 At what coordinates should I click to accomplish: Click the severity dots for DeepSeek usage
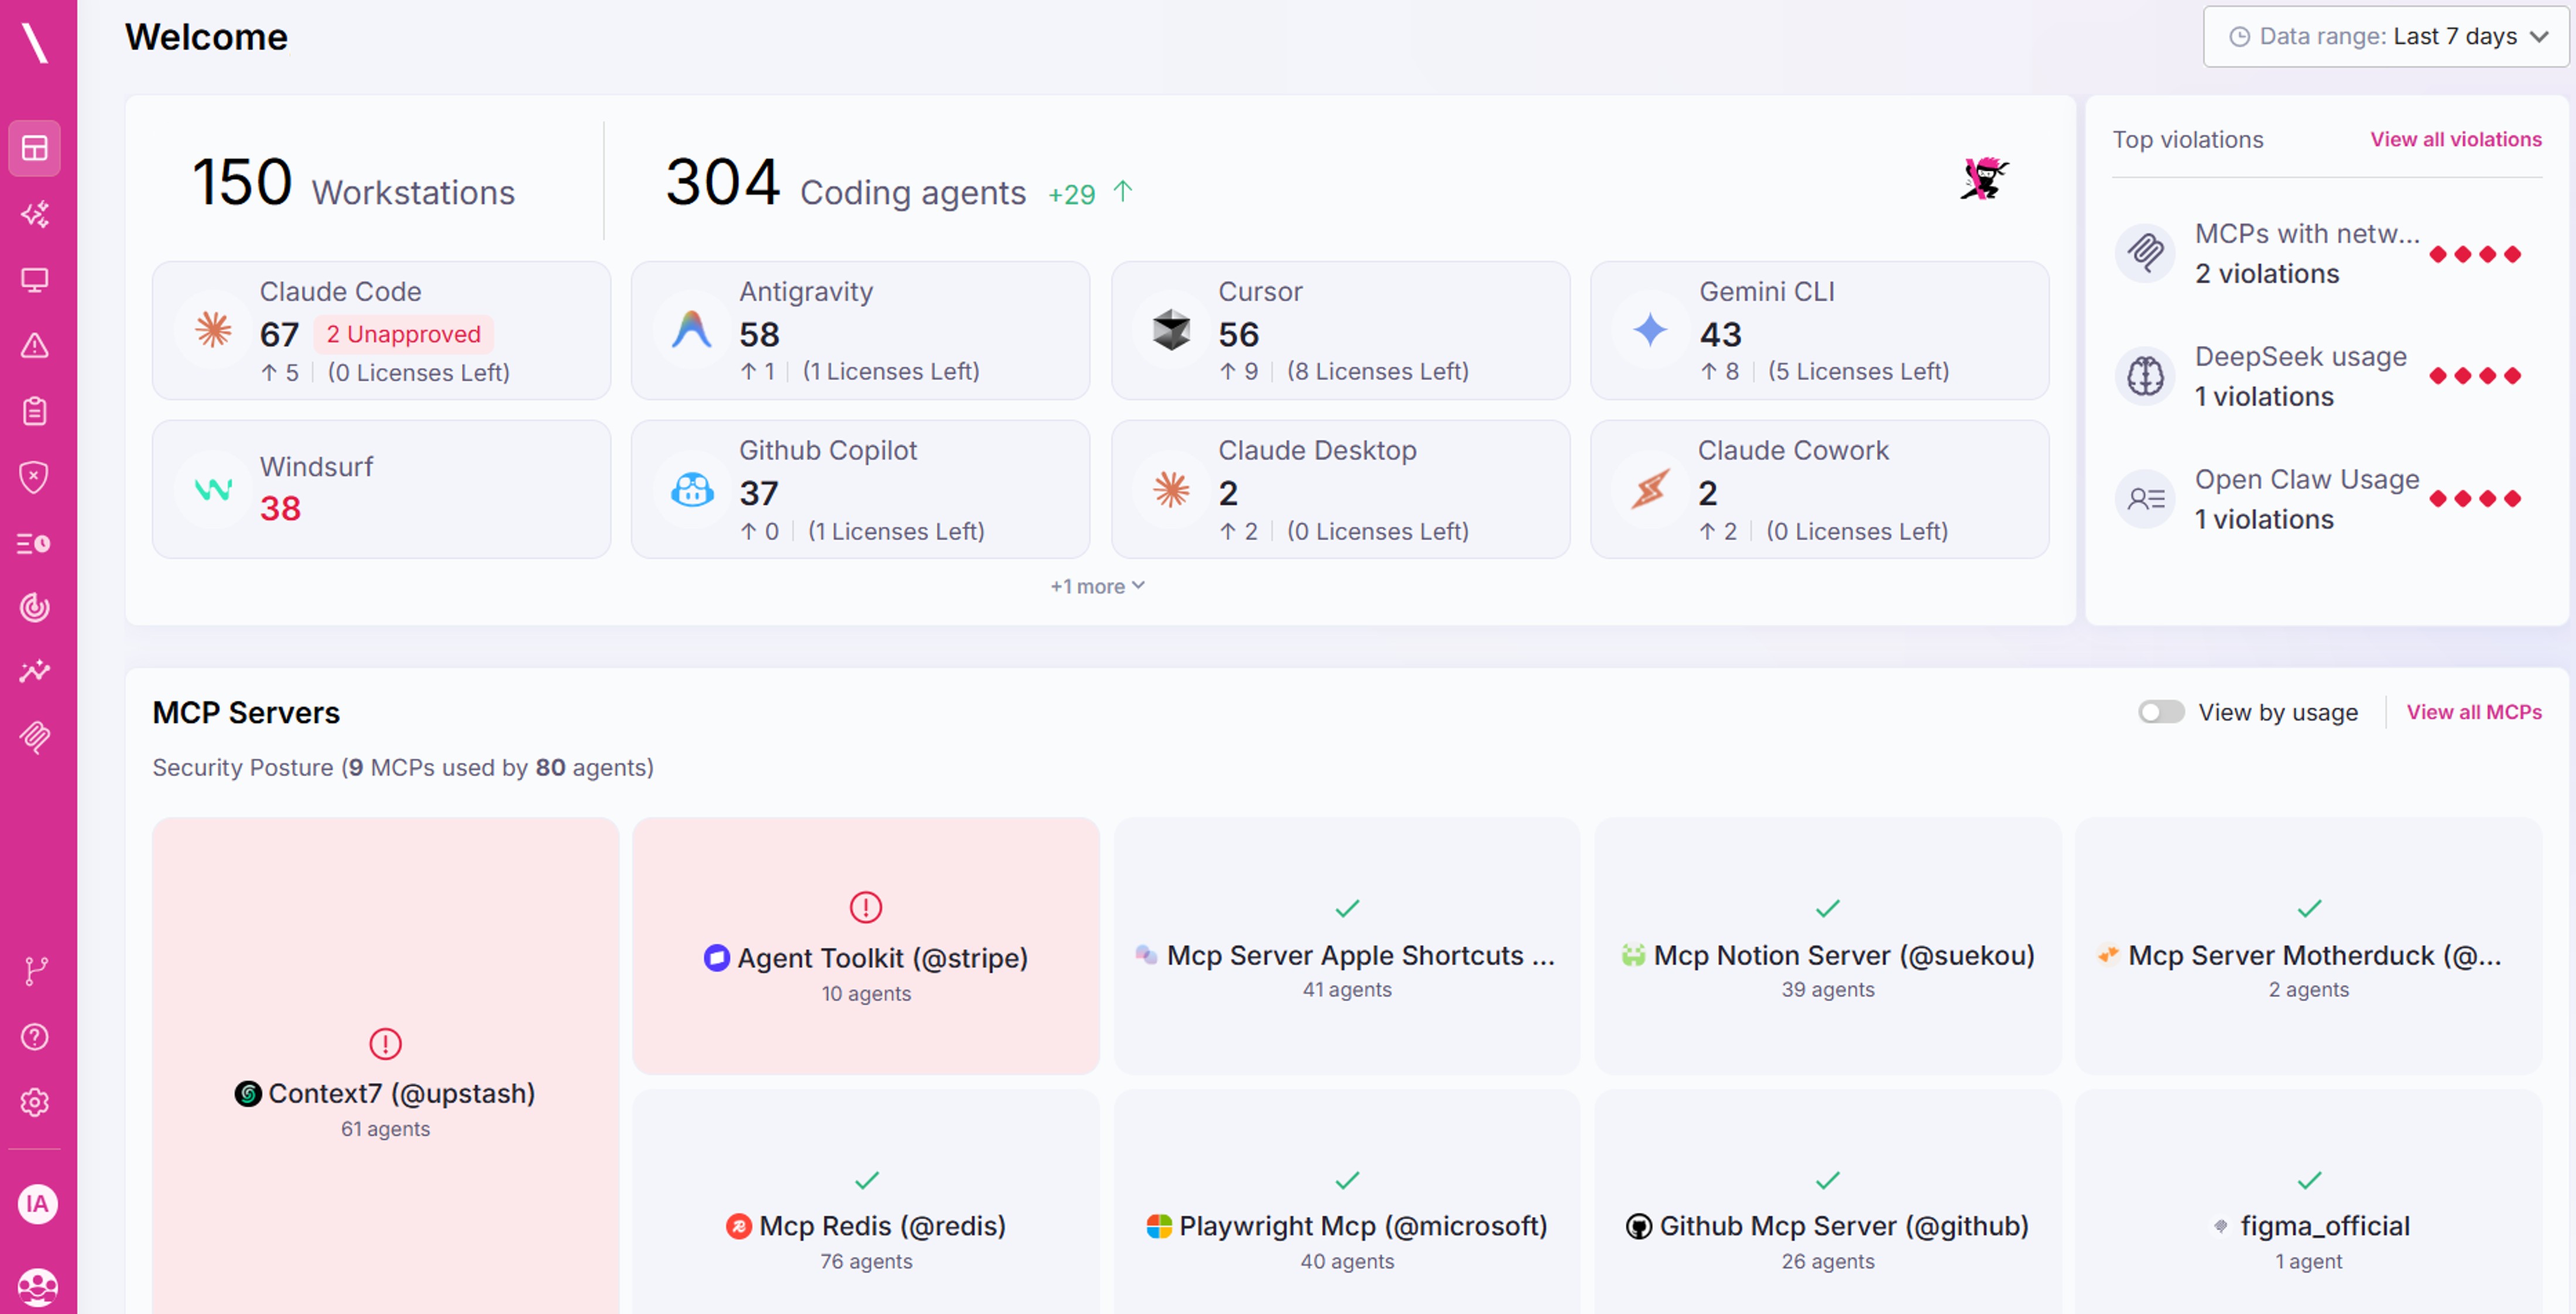2475,376
